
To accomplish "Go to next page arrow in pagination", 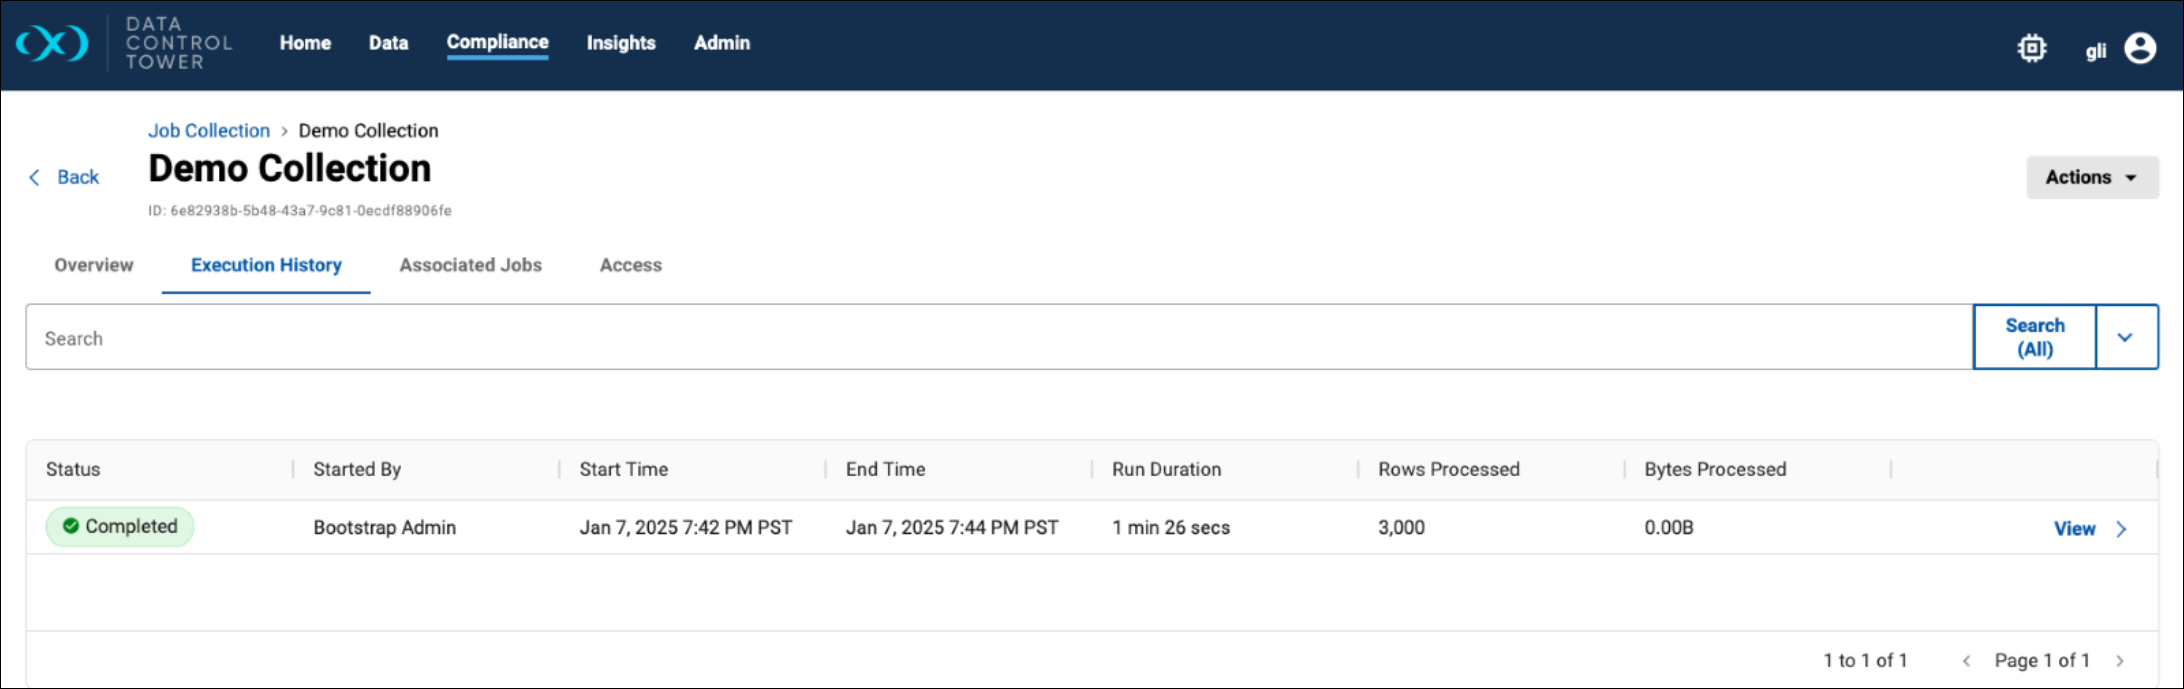I will [2119, 660].
